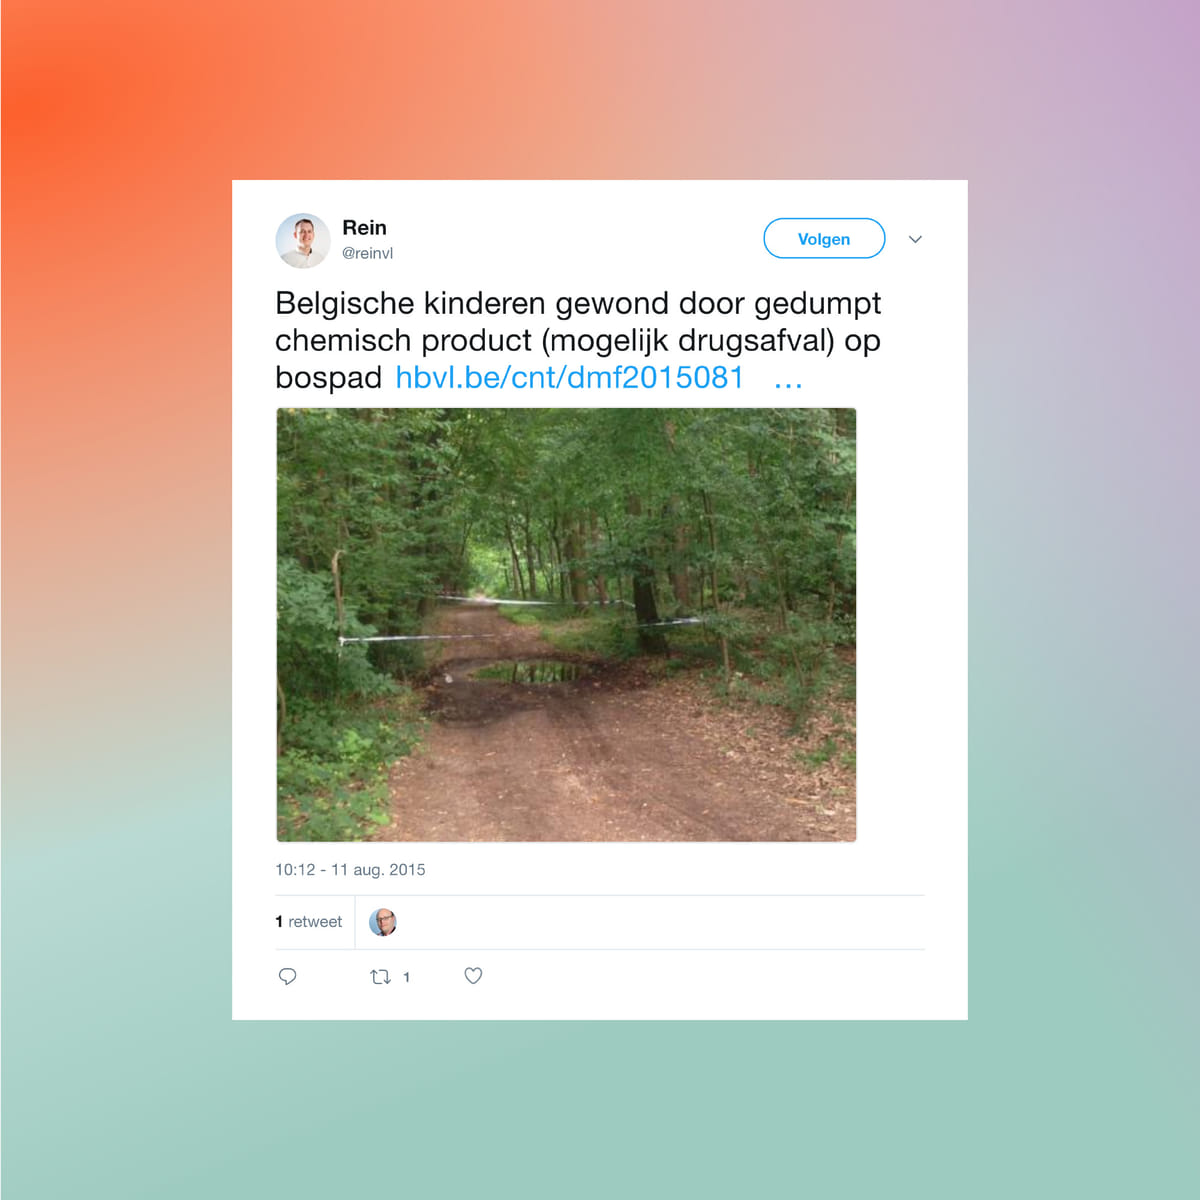Click the word 'bospad' before the link
1200x1200 pixels.
coord(328,379)
